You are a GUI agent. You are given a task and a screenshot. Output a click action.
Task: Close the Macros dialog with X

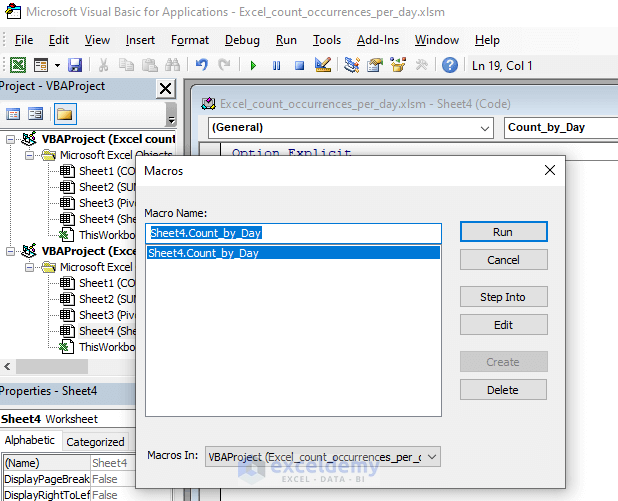[x=550, y=170]
